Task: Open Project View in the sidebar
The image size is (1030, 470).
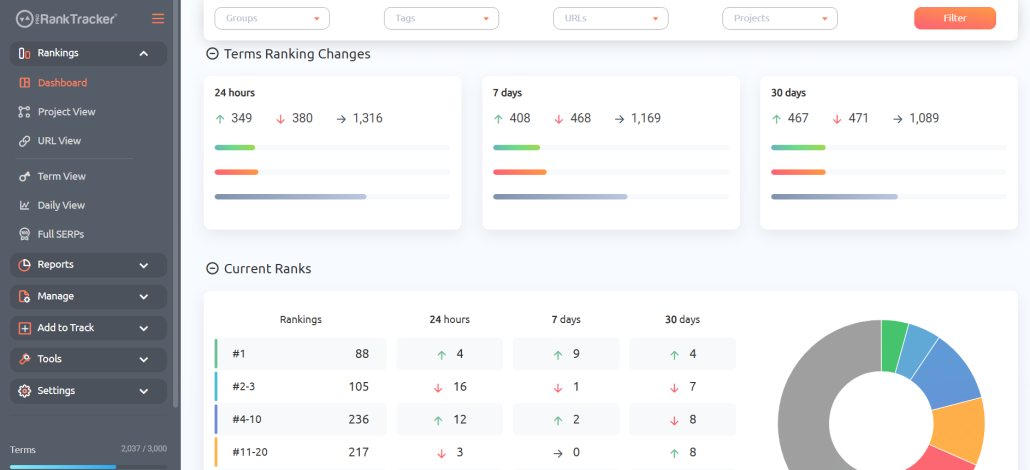Action: pyautogui.click(x=66, y=112)
